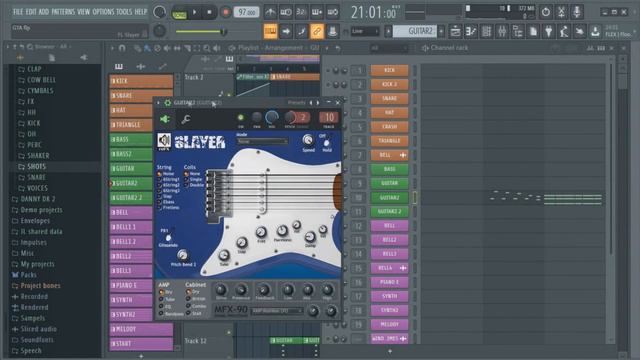This screenshot has height=360, width=640.
Task: Expand the Packs folder
Action: (x=28, y=275)
